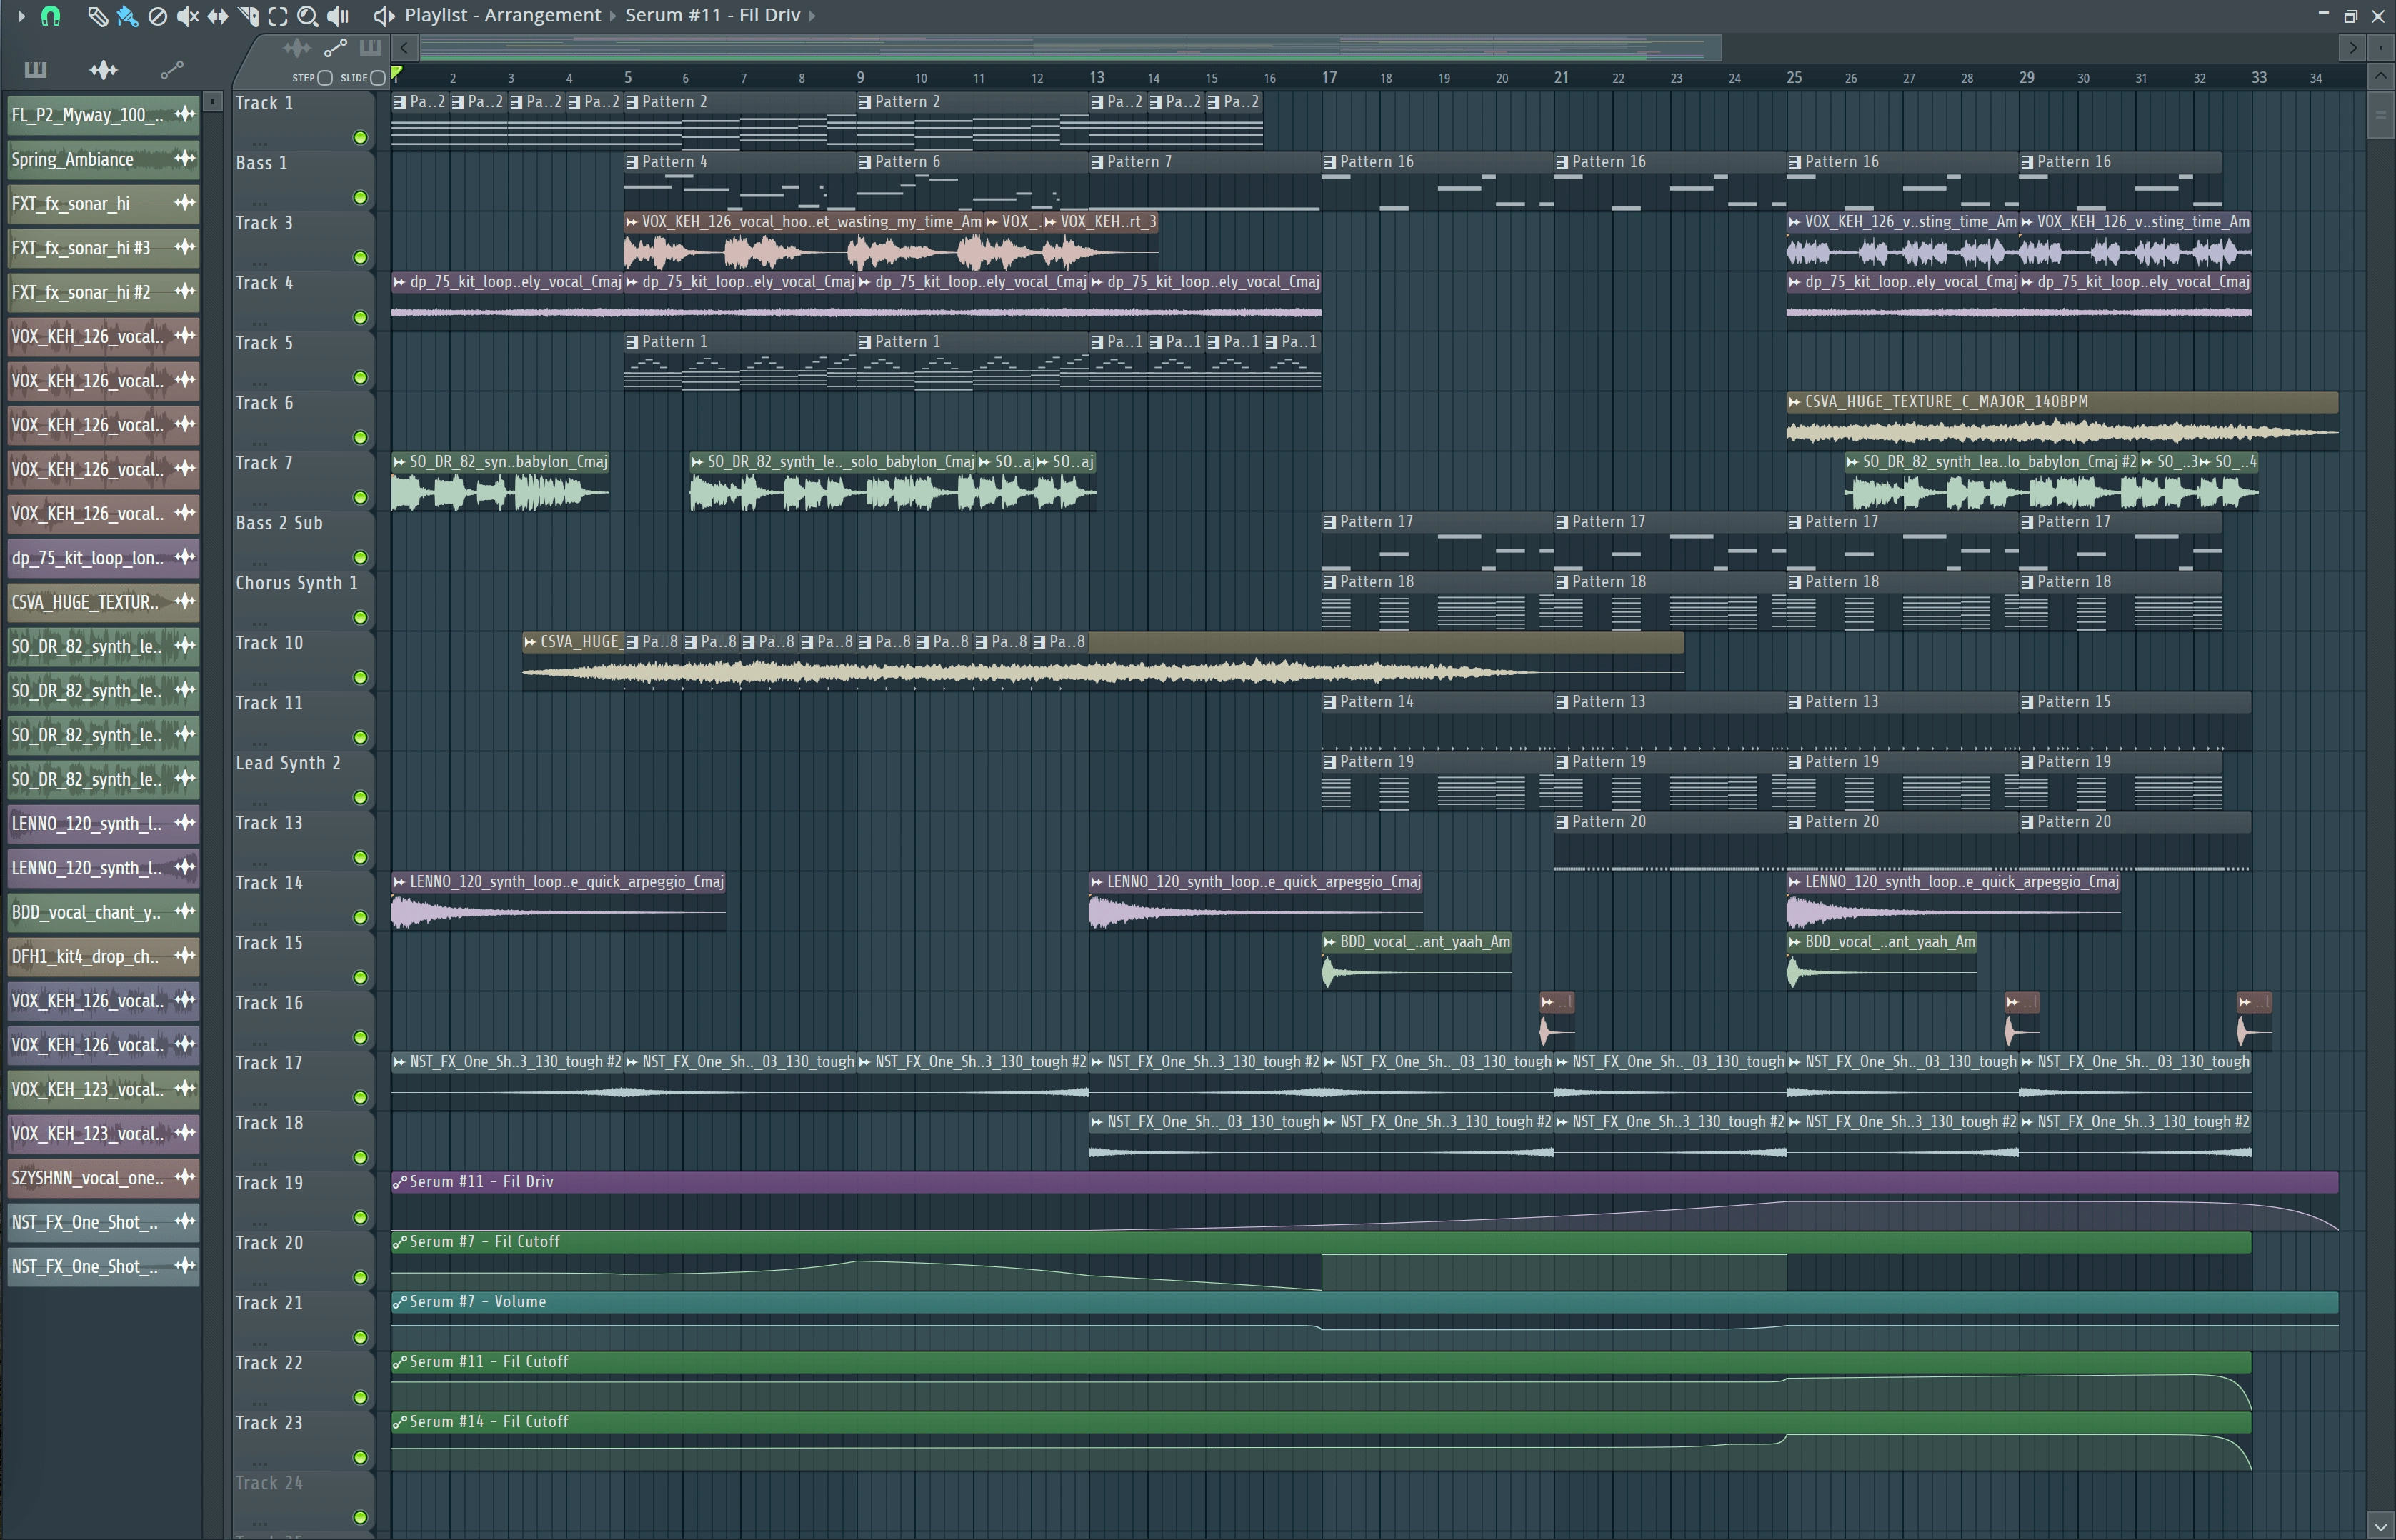Mute Track 19 green light
Image resolution: width=2396 pixels, height=1540 pixels.
click(x=360, y=1218)
